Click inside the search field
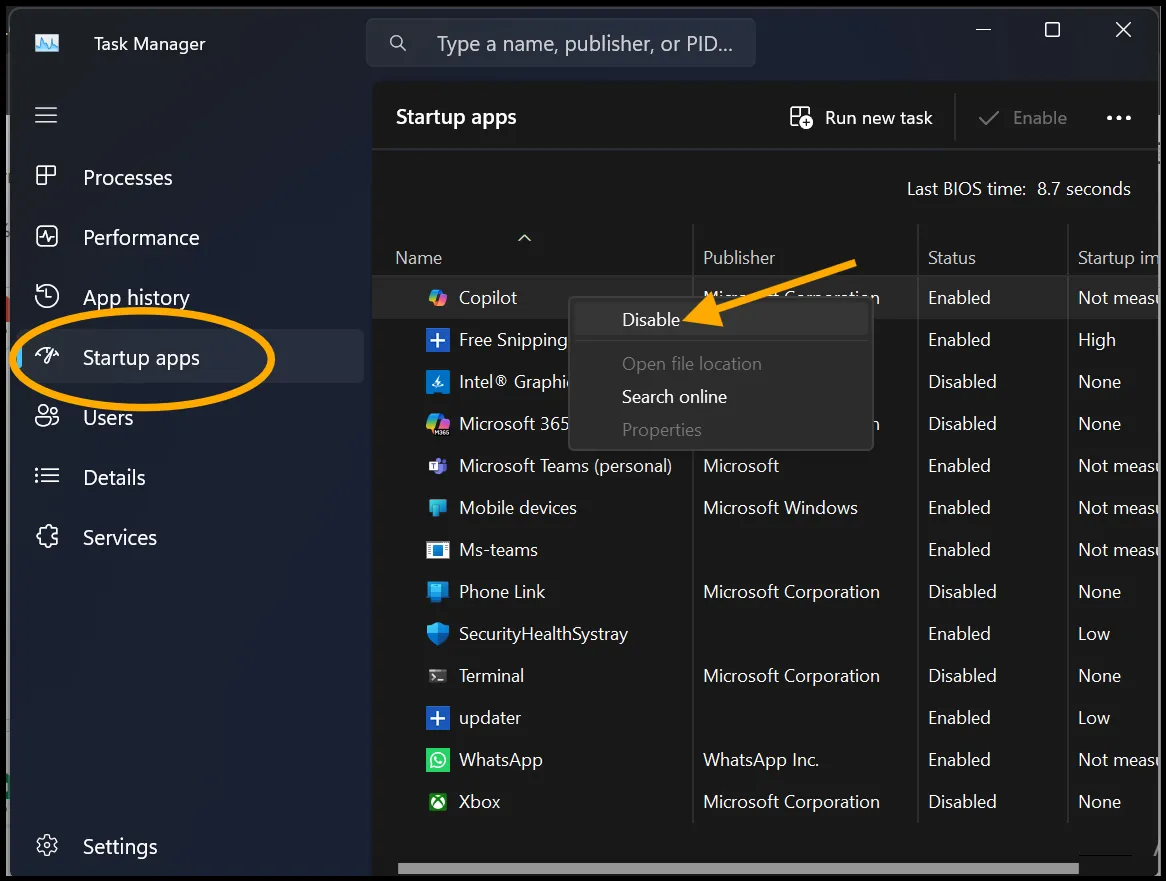The width and height of the screenshot is (1166, 881). (560, 42)
